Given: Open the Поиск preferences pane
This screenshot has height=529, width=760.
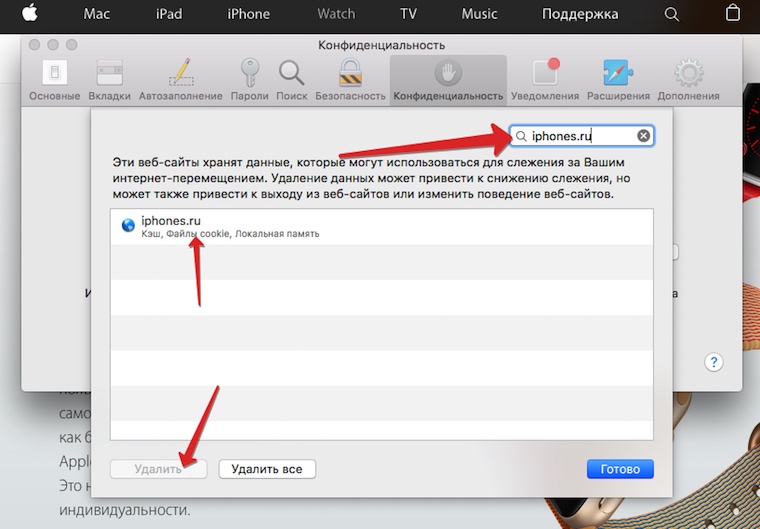Looking at the screenshot, I should (x=291, y=80).
